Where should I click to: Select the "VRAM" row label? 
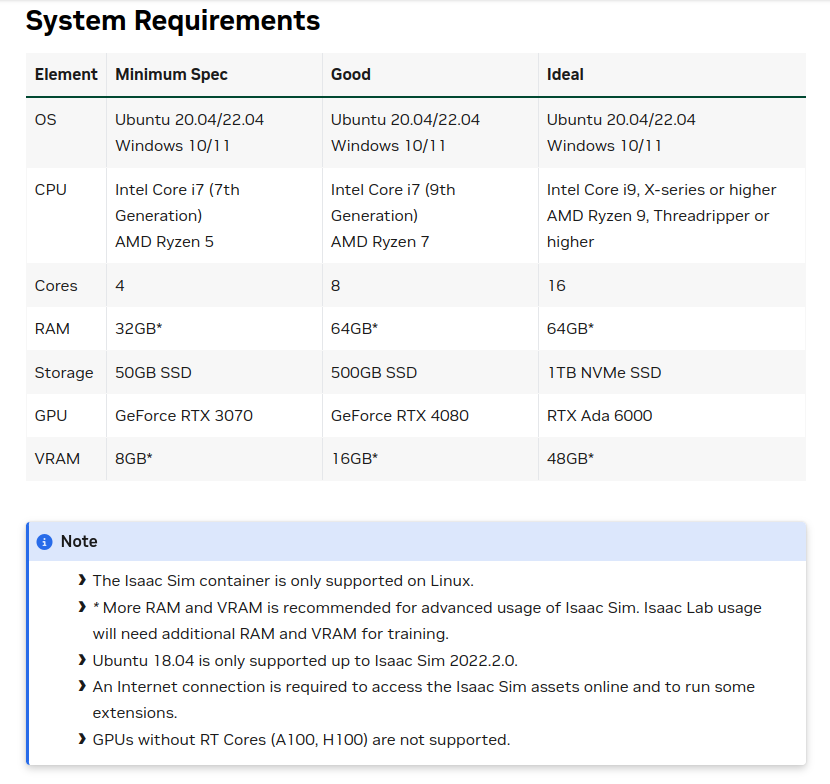pyautogui.click(x=57, y=458)
